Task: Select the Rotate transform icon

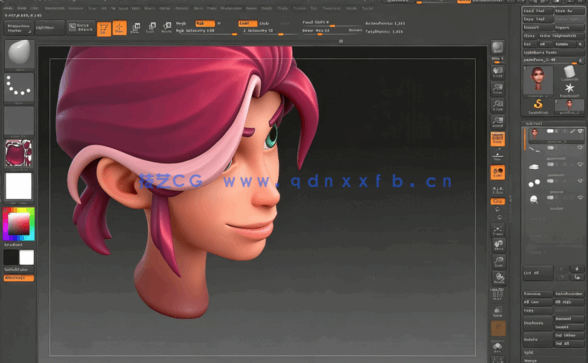Action: (x=166, y=28)
